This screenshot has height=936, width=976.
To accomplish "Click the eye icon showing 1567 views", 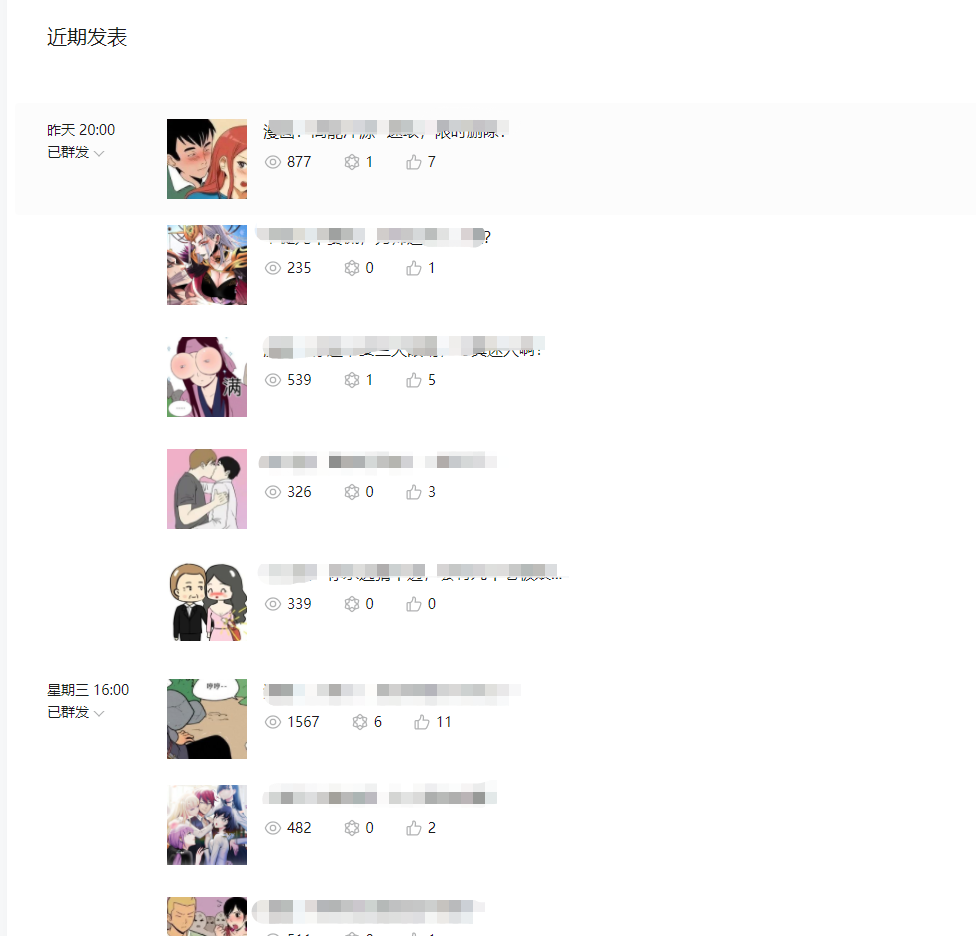I will 273,722.
